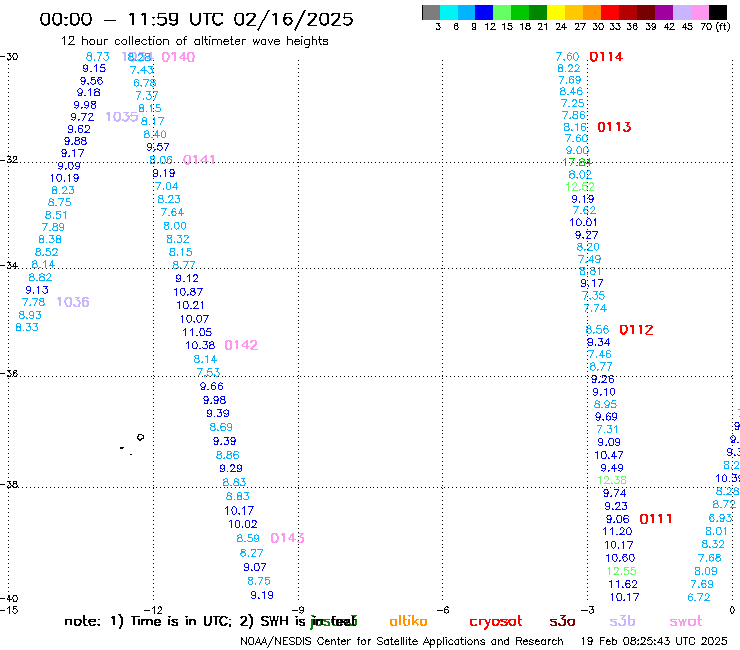Viewport: 740px width, 650px height.
Task: Click the wave height value 8.59
Action: [248, 538]
